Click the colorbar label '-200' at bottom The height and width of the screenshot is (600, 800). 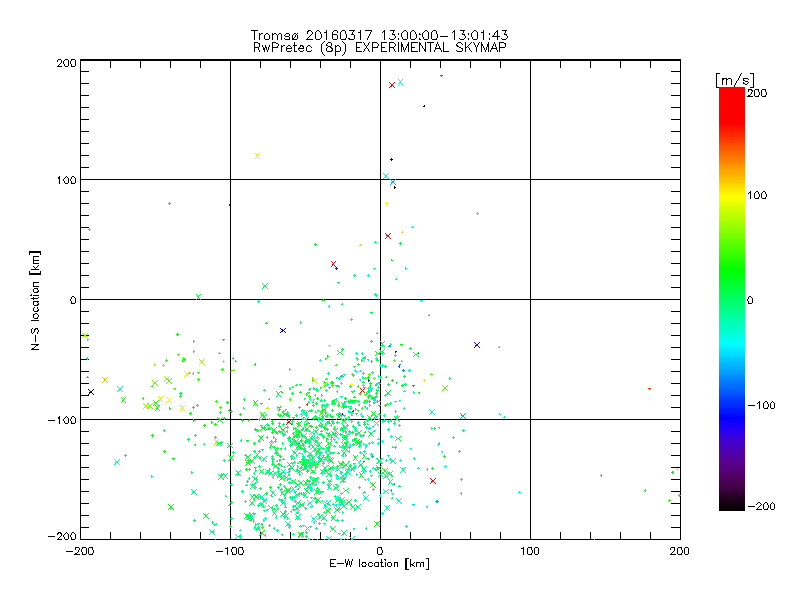[x=761, y=506]
